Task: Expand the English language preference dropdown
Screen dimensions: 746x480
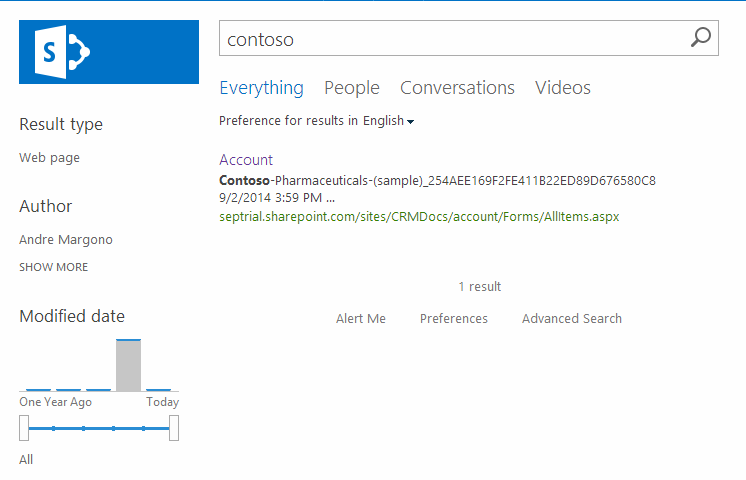Action: click(x=388, y=121)
